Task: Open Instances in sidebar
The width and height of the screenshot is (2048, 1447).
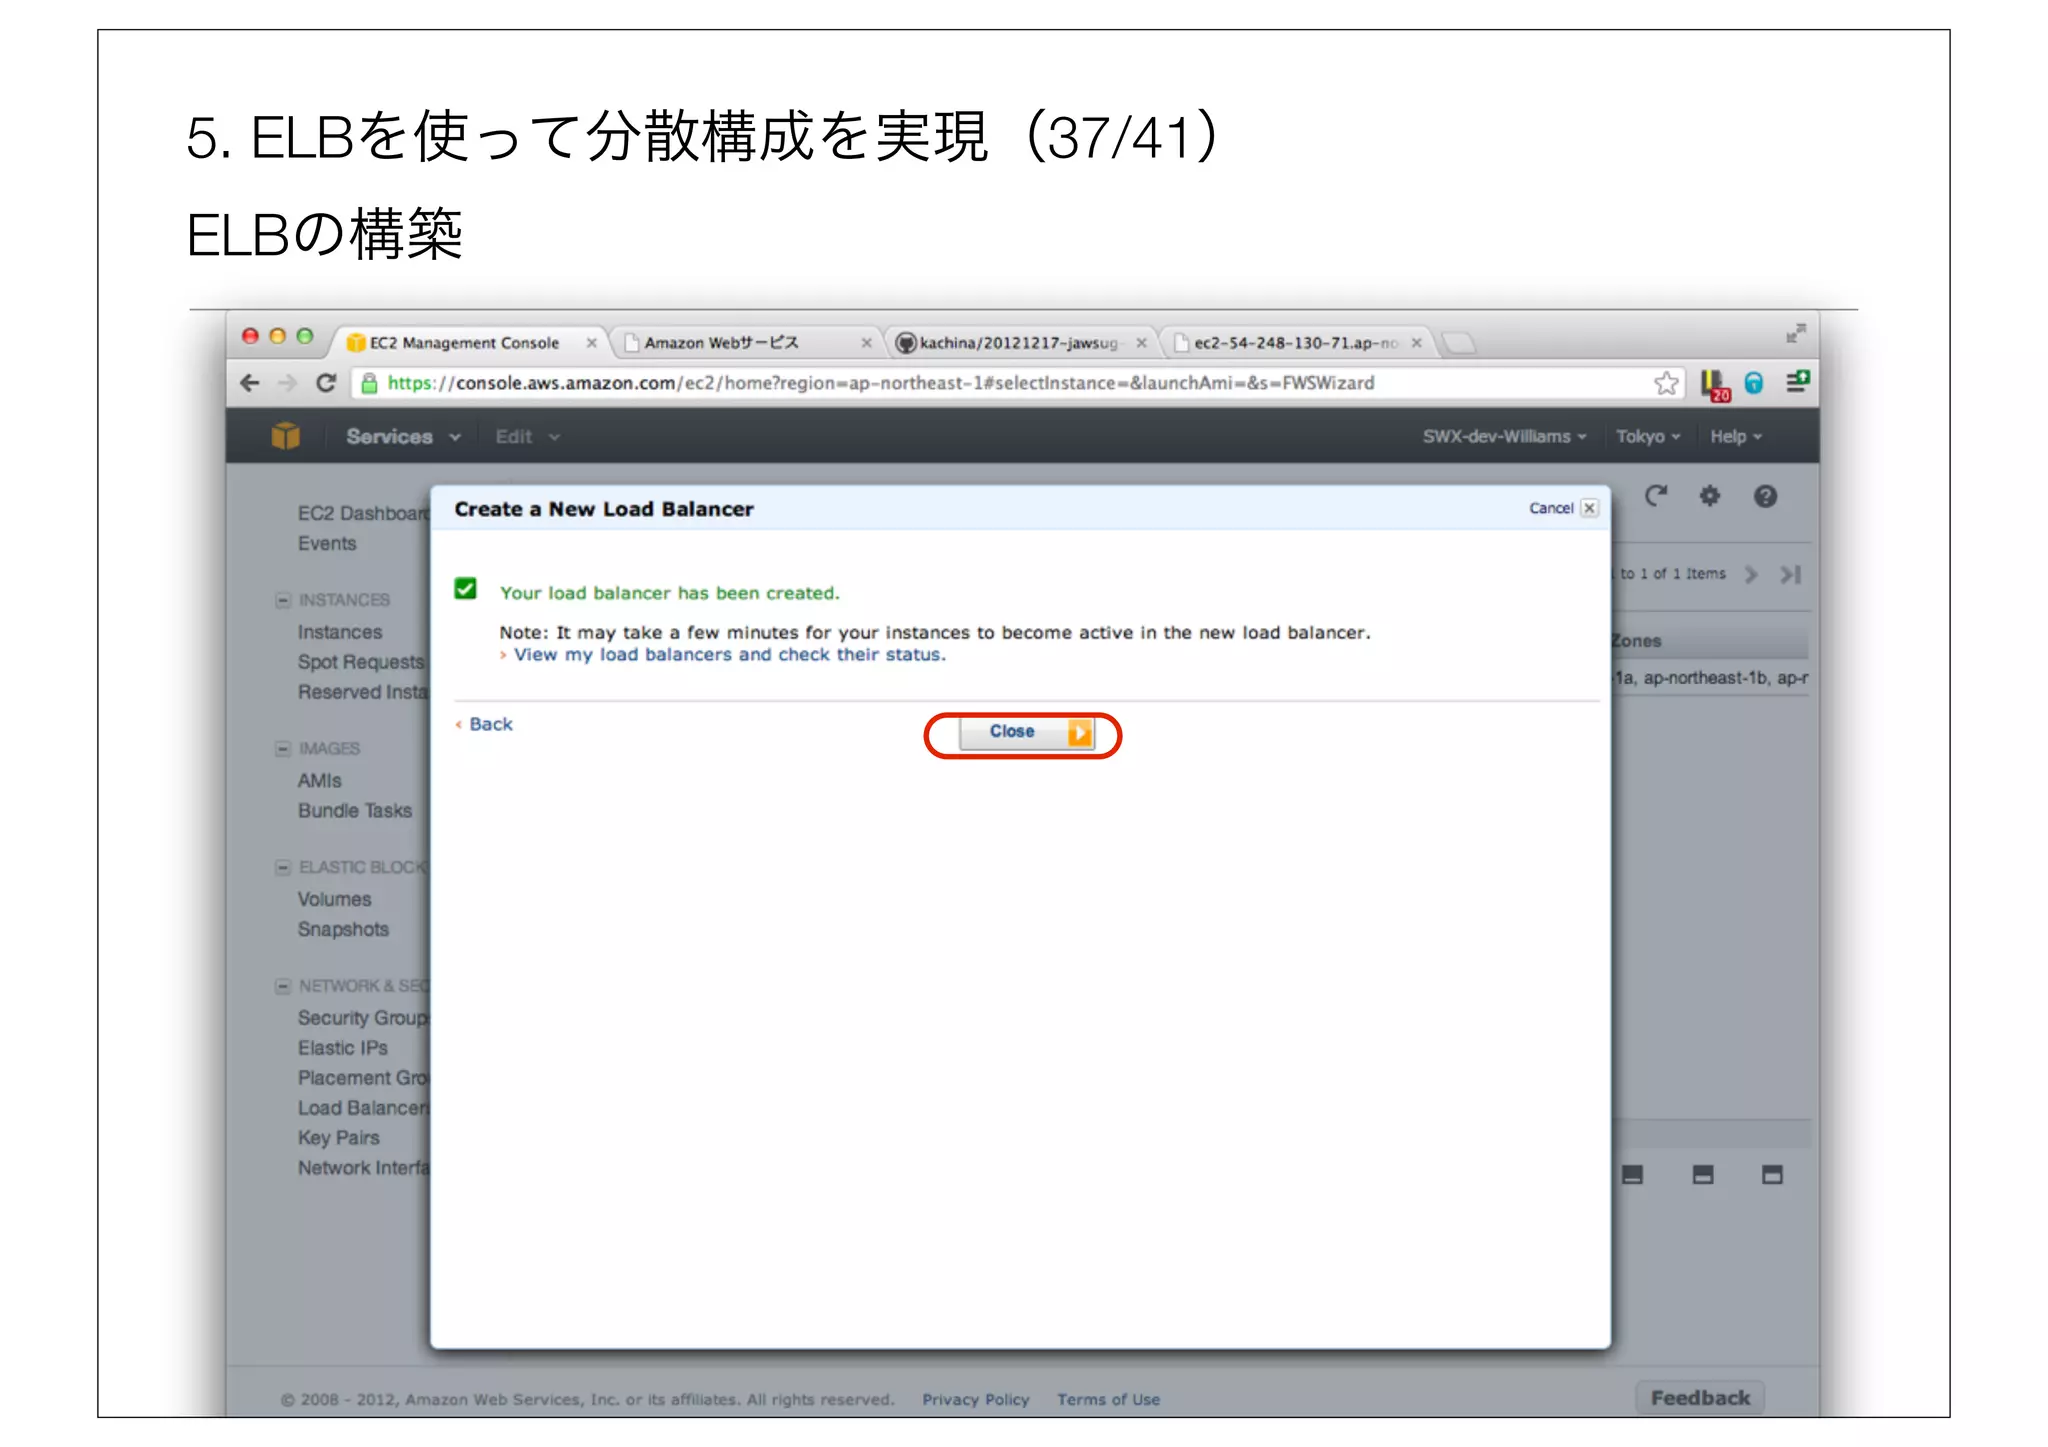Action: [340, 633]
